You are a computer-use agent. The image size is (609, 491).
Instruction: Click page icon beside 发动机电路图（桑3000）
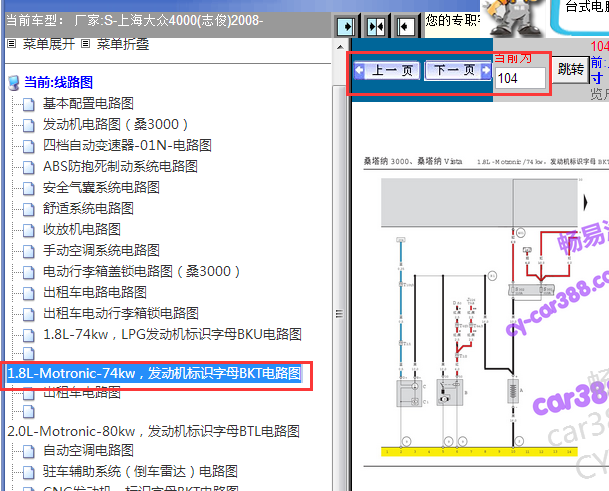(28, 125)
